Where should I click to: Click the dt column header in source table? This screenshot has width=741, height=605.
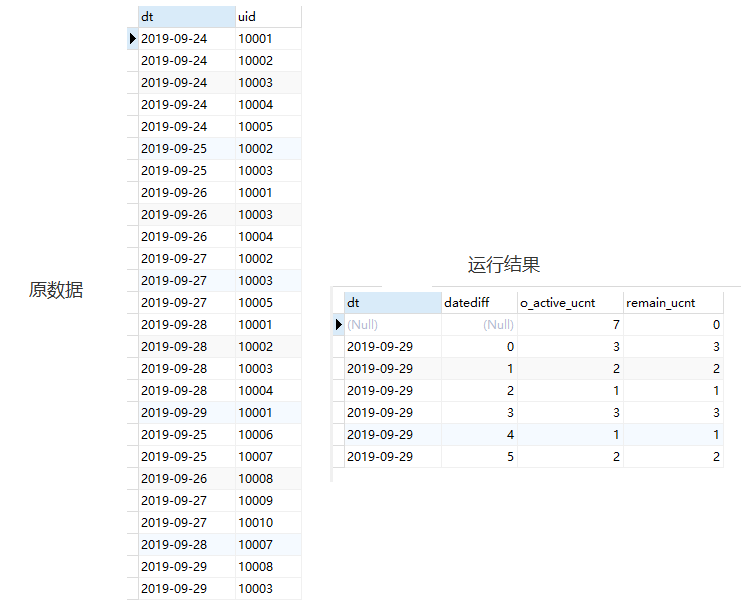tap(187, 17)
